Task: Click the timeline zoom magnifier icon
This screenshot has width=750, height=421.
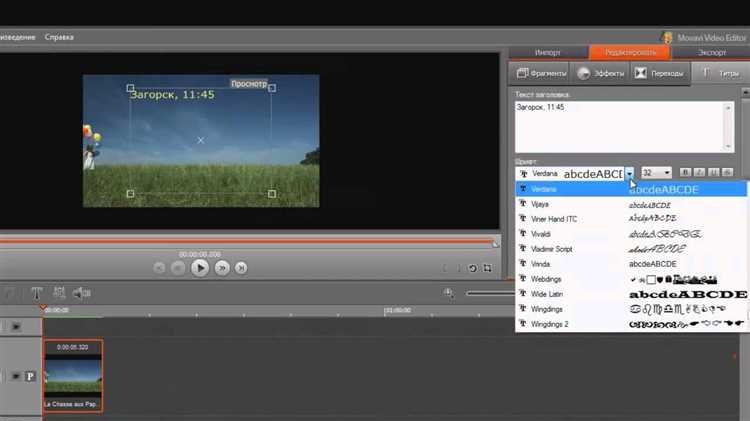Action: click(x=449, y=293)
